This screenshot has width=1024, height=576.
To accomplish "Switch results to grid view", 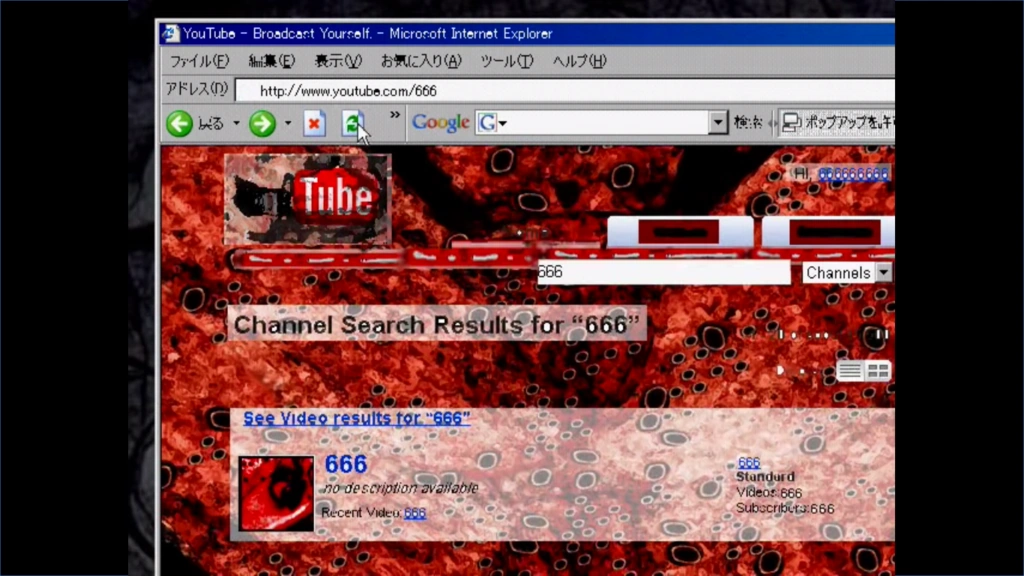I will point(879,370).
